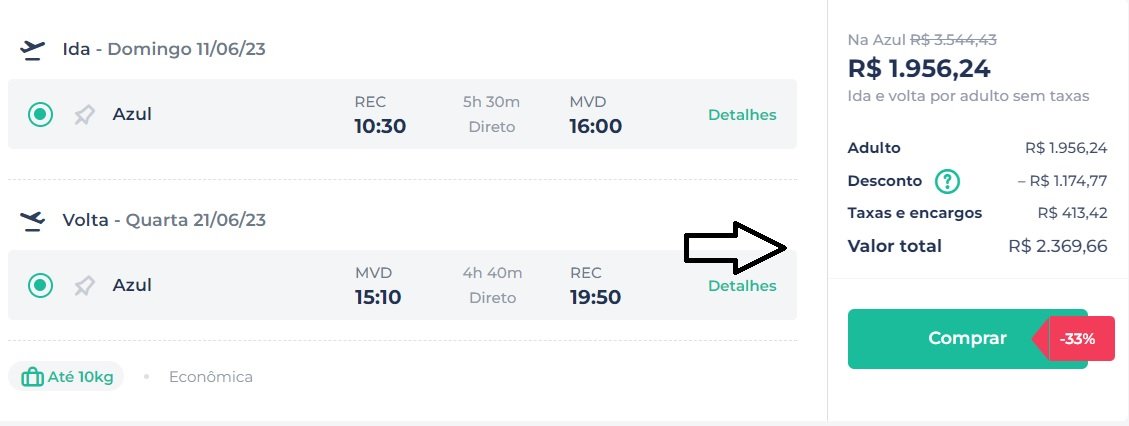Open the Desconto help question mark
This screenshot has width=1129, height=426.
coord(948,181)
